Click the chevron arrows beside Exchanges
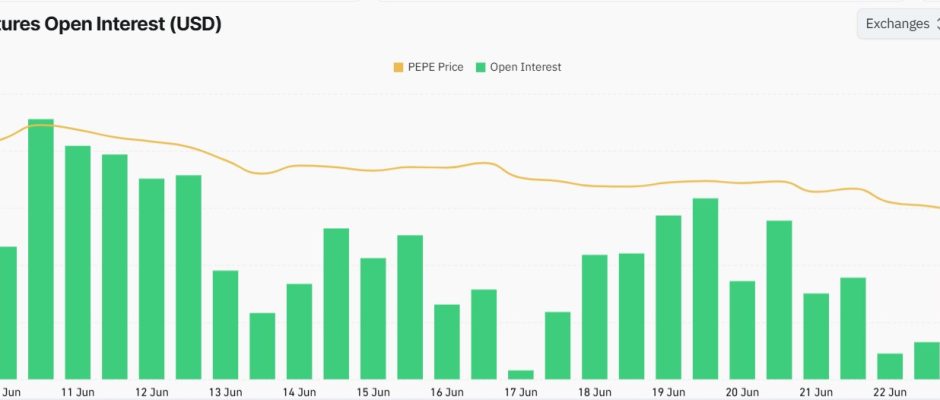Screen dimensions: 940x400 point(937,24)
